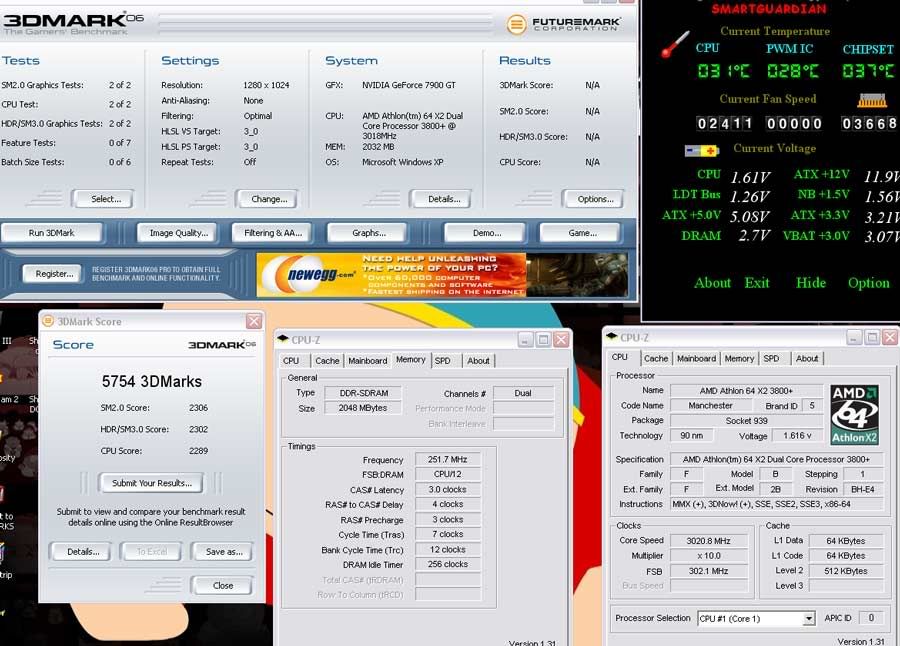The height and width of the screenshot is (646, 900).
Task: Open the Processor Selection dropdown
Action: (808, 618)
